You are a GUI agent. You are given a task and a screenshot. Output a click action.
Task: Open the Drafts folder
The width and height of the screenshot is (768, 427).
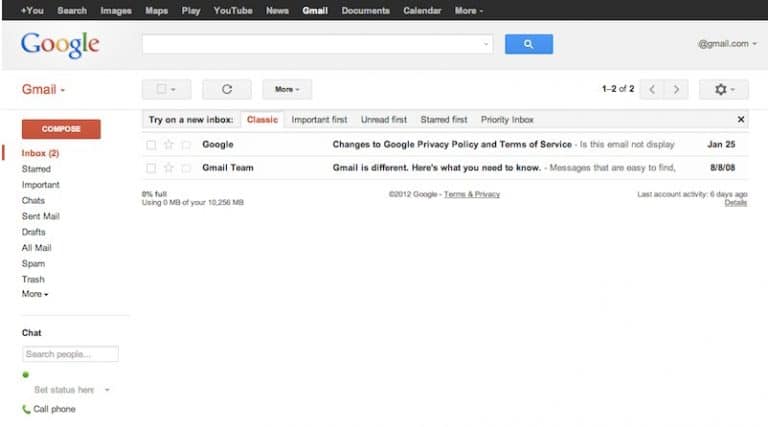pyautogui.click(x=33, y=232)
